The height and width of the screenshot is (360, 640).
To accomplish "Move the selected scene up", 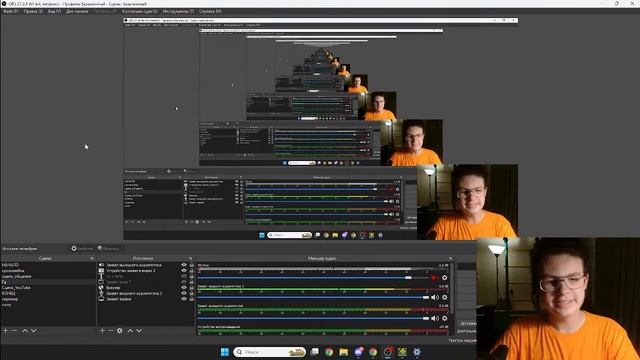I will pyautogui.click(x=25, y=331).
